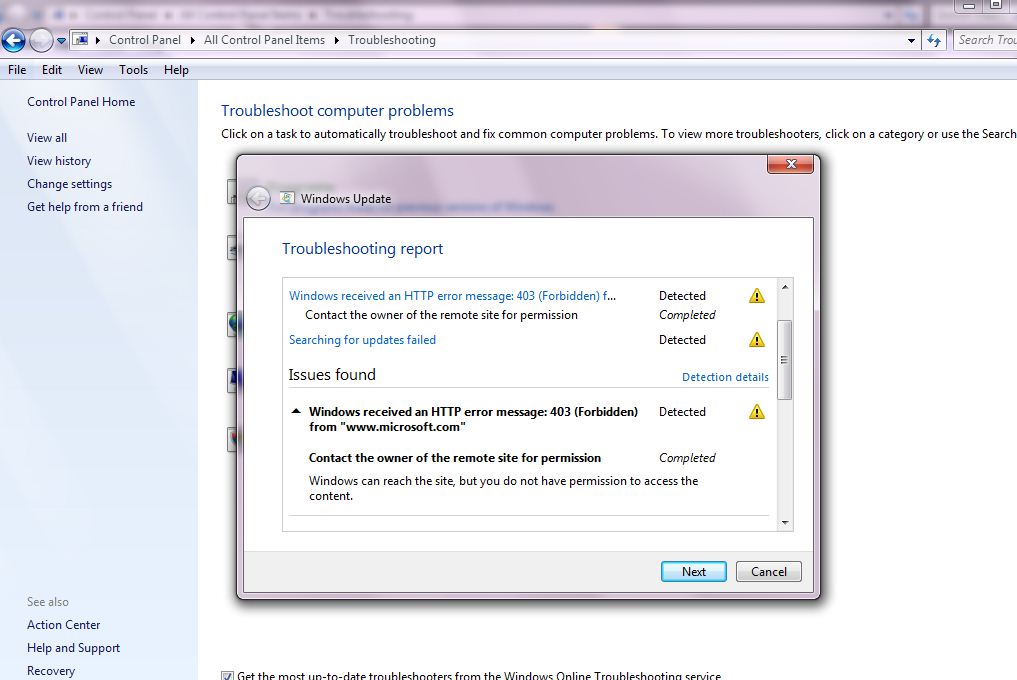Expand the arrow after Control Panel breadcrumb
The width and height of the screenshot is (1017, 680).
[193, 40]
